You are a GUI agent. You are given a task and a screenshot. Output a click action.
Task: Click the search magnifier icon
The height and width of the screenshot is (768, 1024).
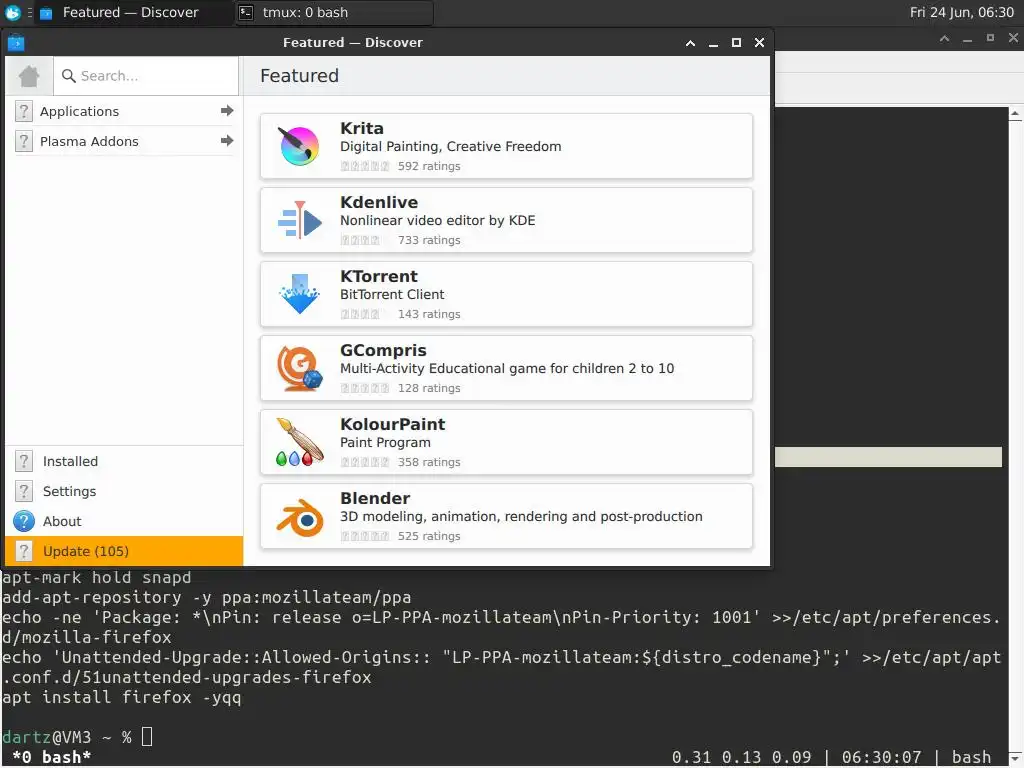click(69, 76)
